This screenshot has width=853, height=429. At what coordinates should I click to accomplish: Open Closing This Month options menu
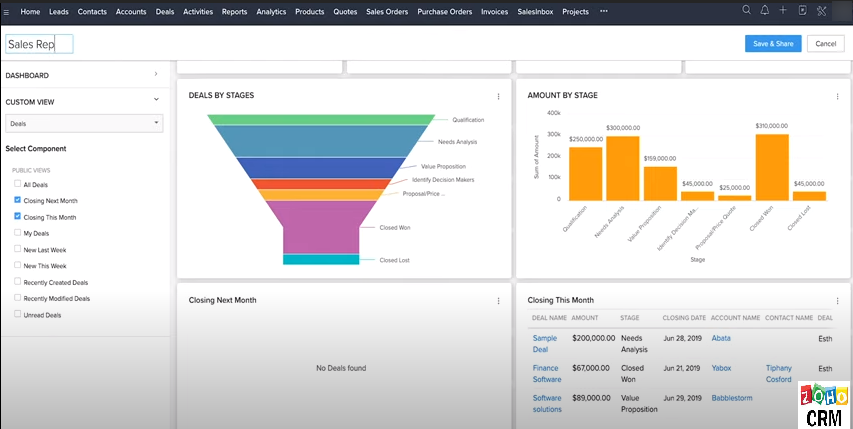837,300
